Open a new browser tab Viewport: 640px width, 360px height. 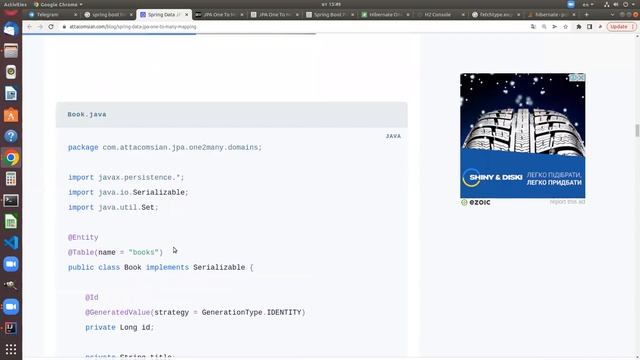click(x=587, y=14)
